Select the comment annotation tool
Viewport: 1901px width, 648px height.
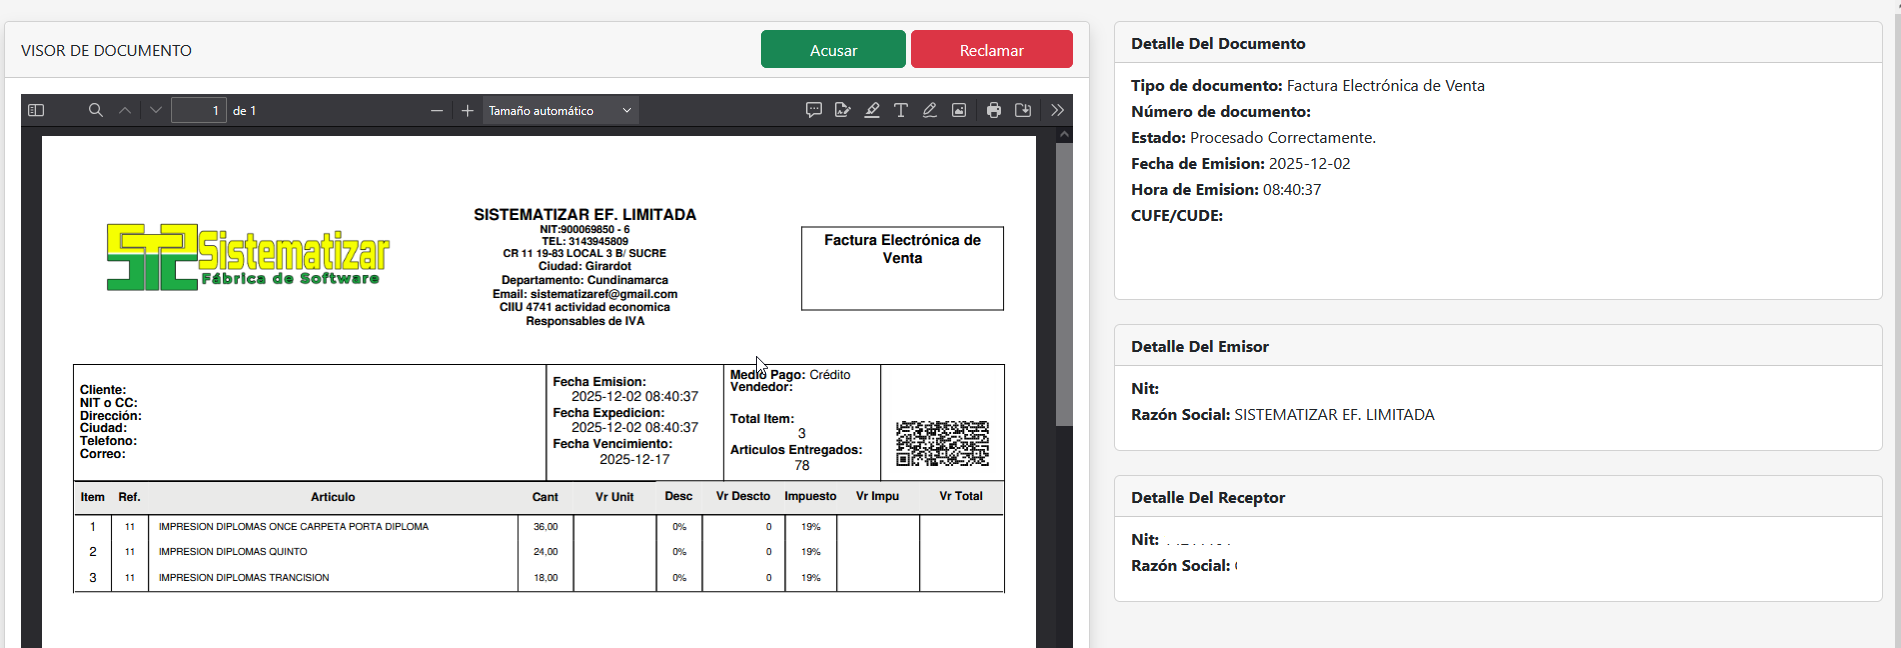[x=814, y=110]
